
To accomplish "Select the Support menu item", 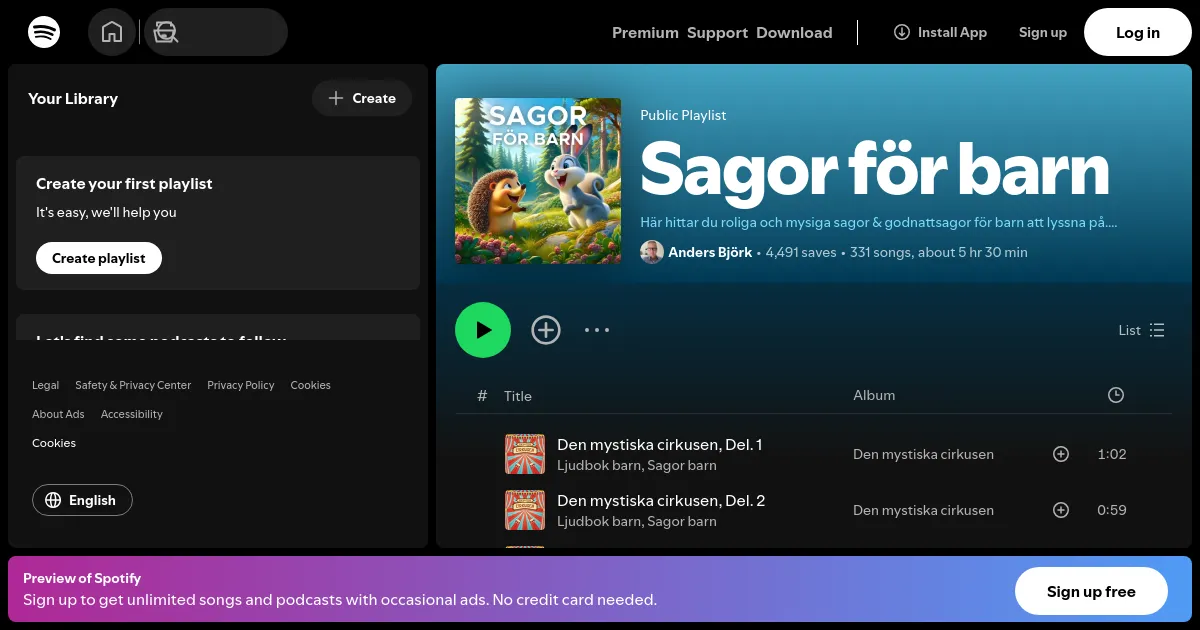I will (x=717, y=32).
